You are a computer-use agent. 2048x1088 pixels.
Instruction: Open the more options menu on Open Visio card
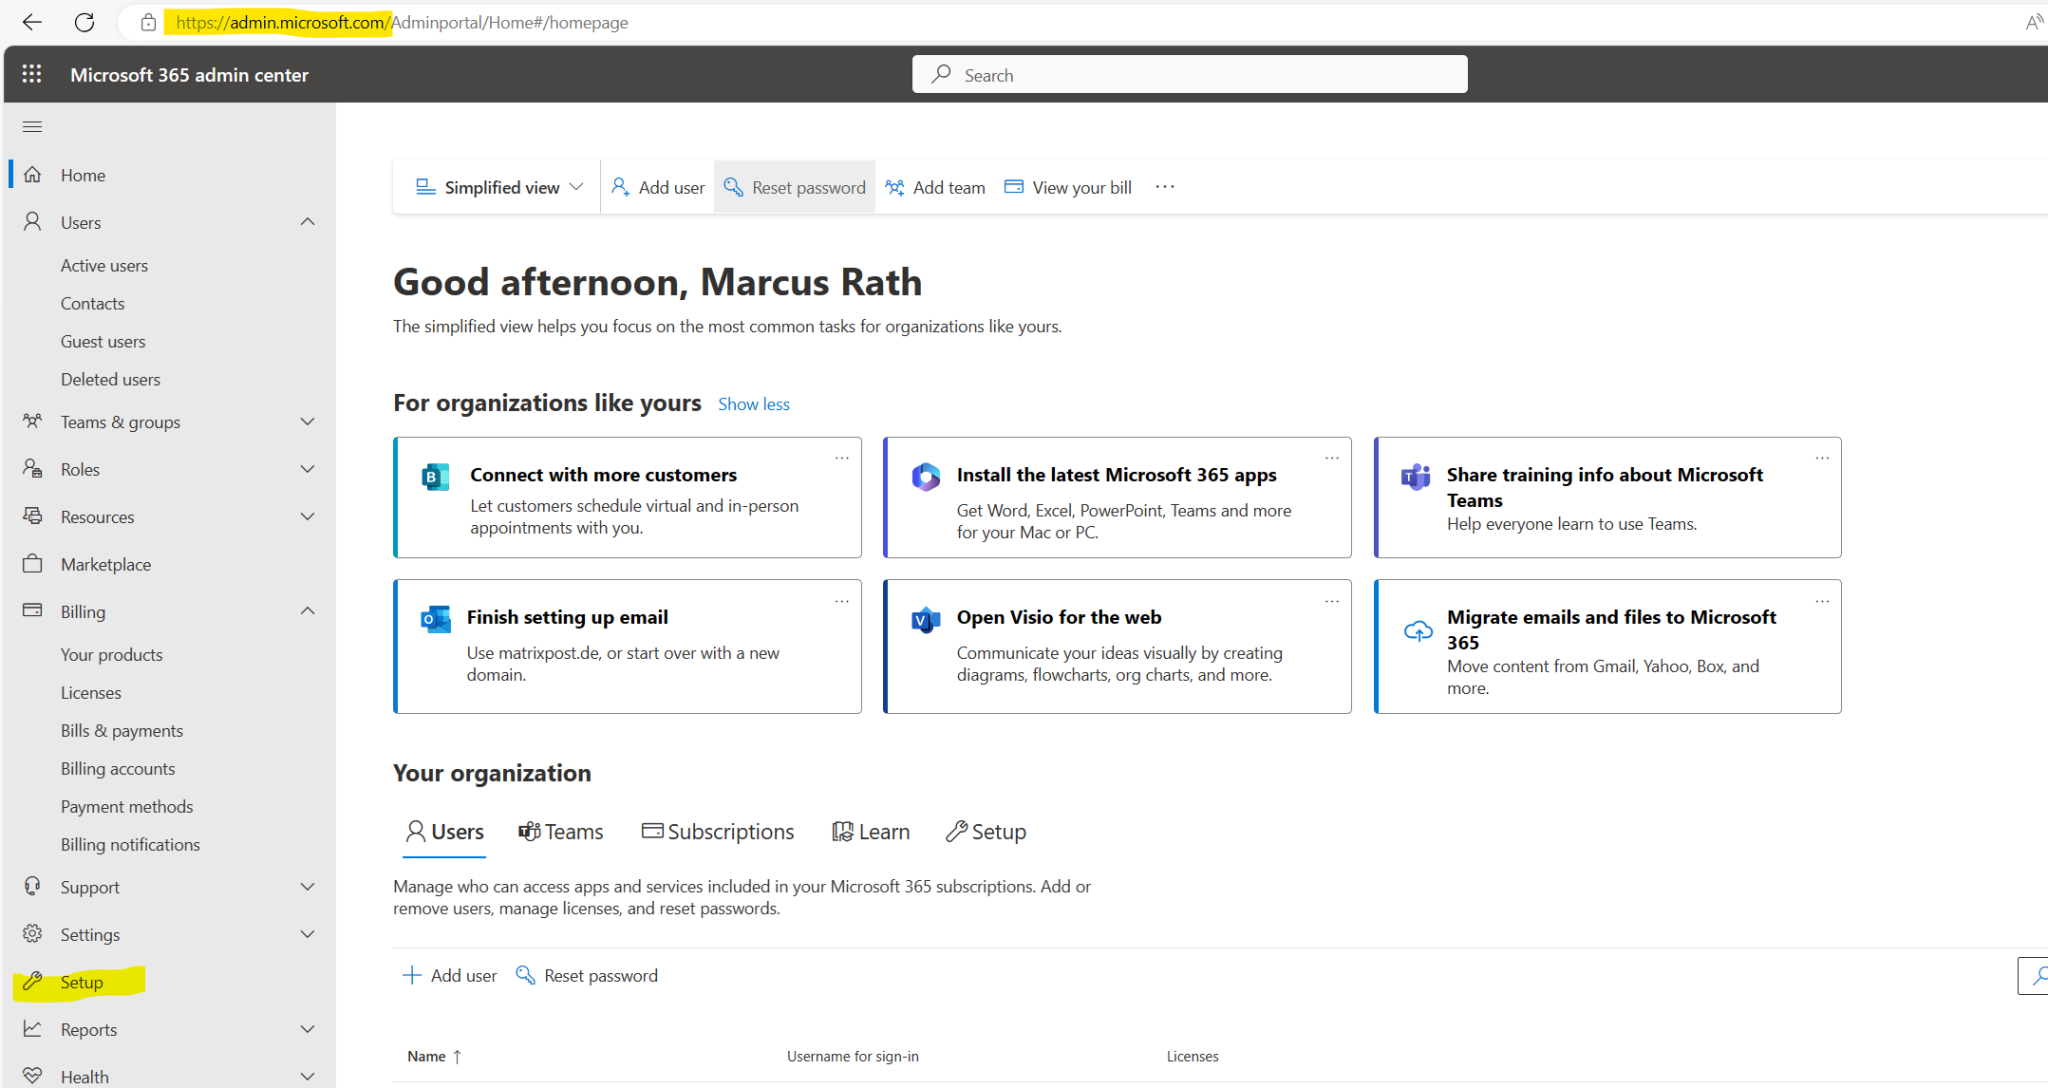(1331, 600)
